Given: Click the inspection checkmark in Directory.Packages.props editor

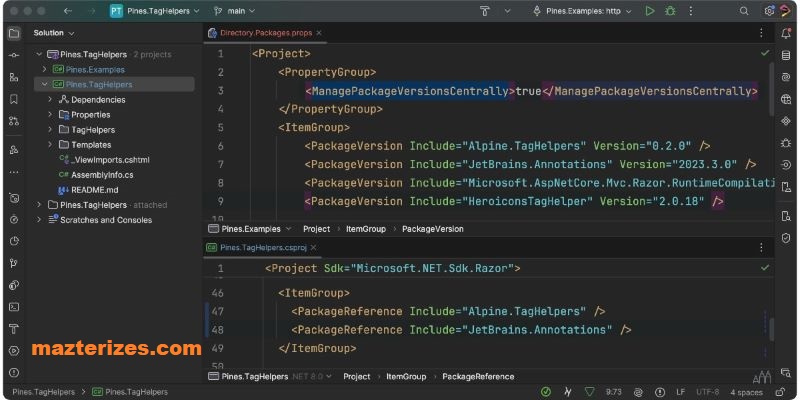Looking at the screenshot, I should [x=765, y=53].
